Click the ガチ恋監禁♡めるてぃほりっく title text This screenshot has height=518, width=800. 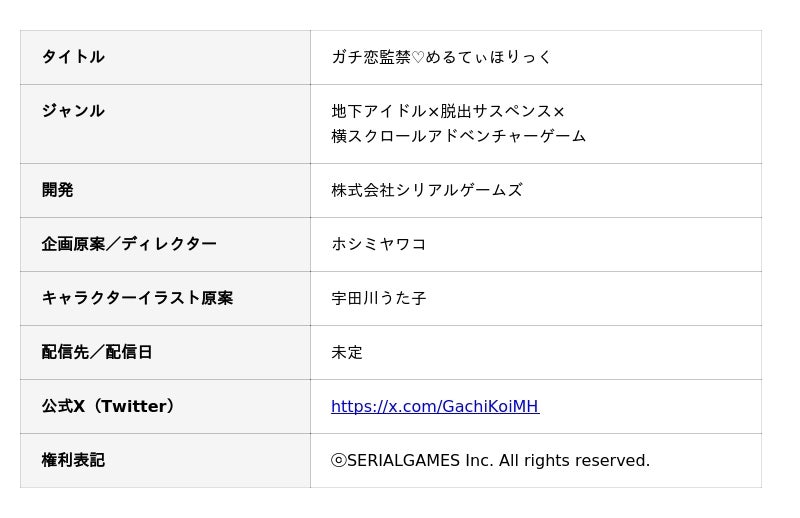click(x=441, y=57)
